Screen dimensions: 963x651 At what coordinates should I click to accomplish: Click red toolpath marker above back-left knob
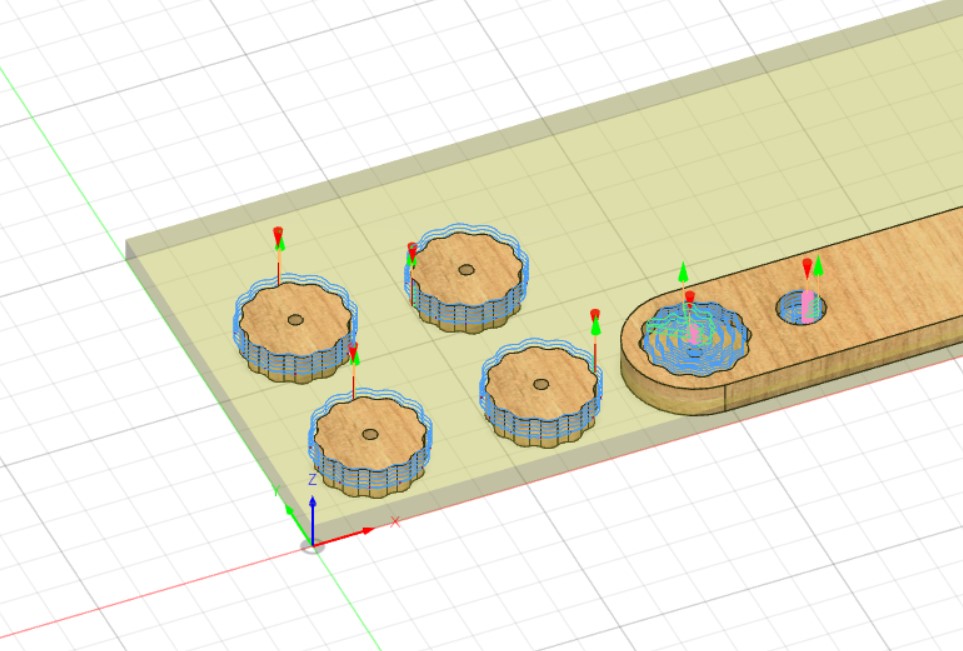click(278, 233)
